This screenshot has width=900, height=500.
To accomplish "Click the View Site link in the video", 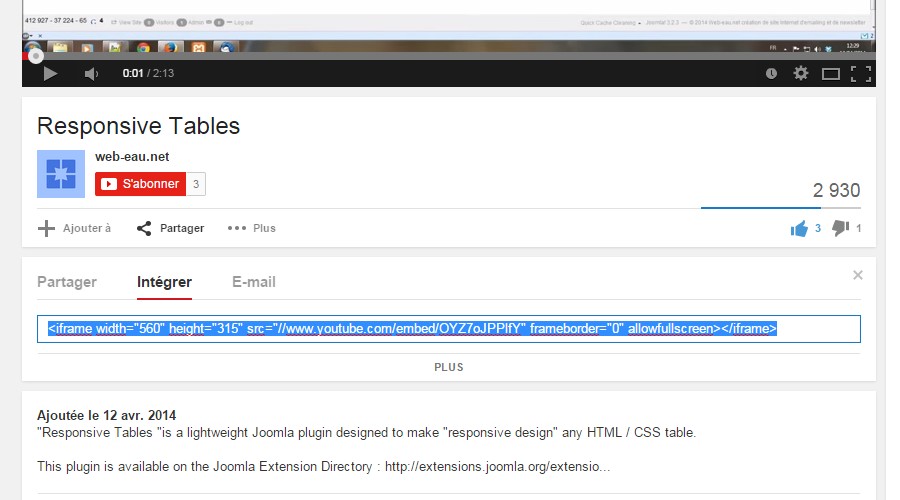I will pyautogui.click(x=126, y=22).
